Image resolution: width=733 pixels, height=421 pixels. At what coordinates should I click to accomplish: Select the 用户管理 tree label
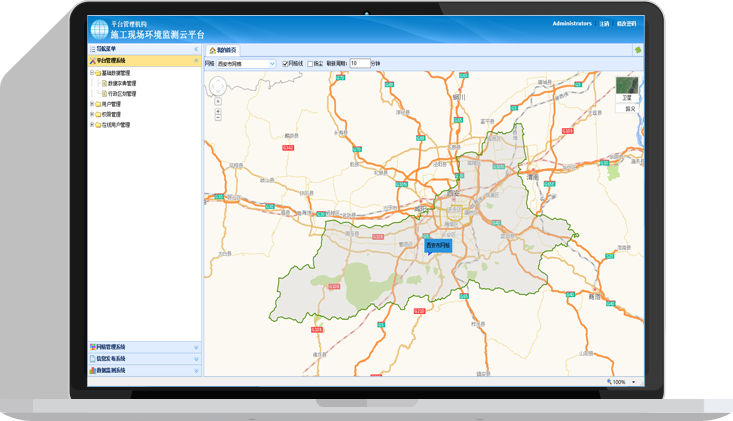[x=111, y=104]
